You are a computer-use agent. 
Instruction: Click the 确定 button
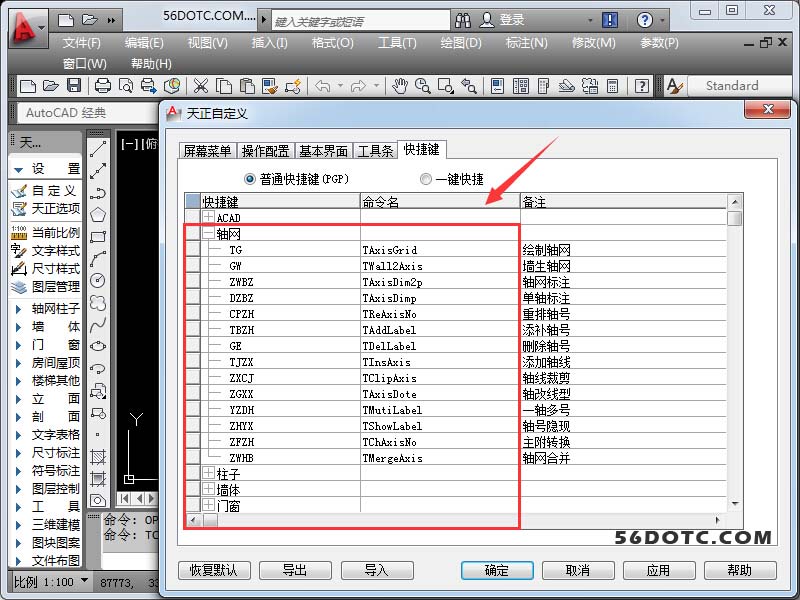click(497, 570)
